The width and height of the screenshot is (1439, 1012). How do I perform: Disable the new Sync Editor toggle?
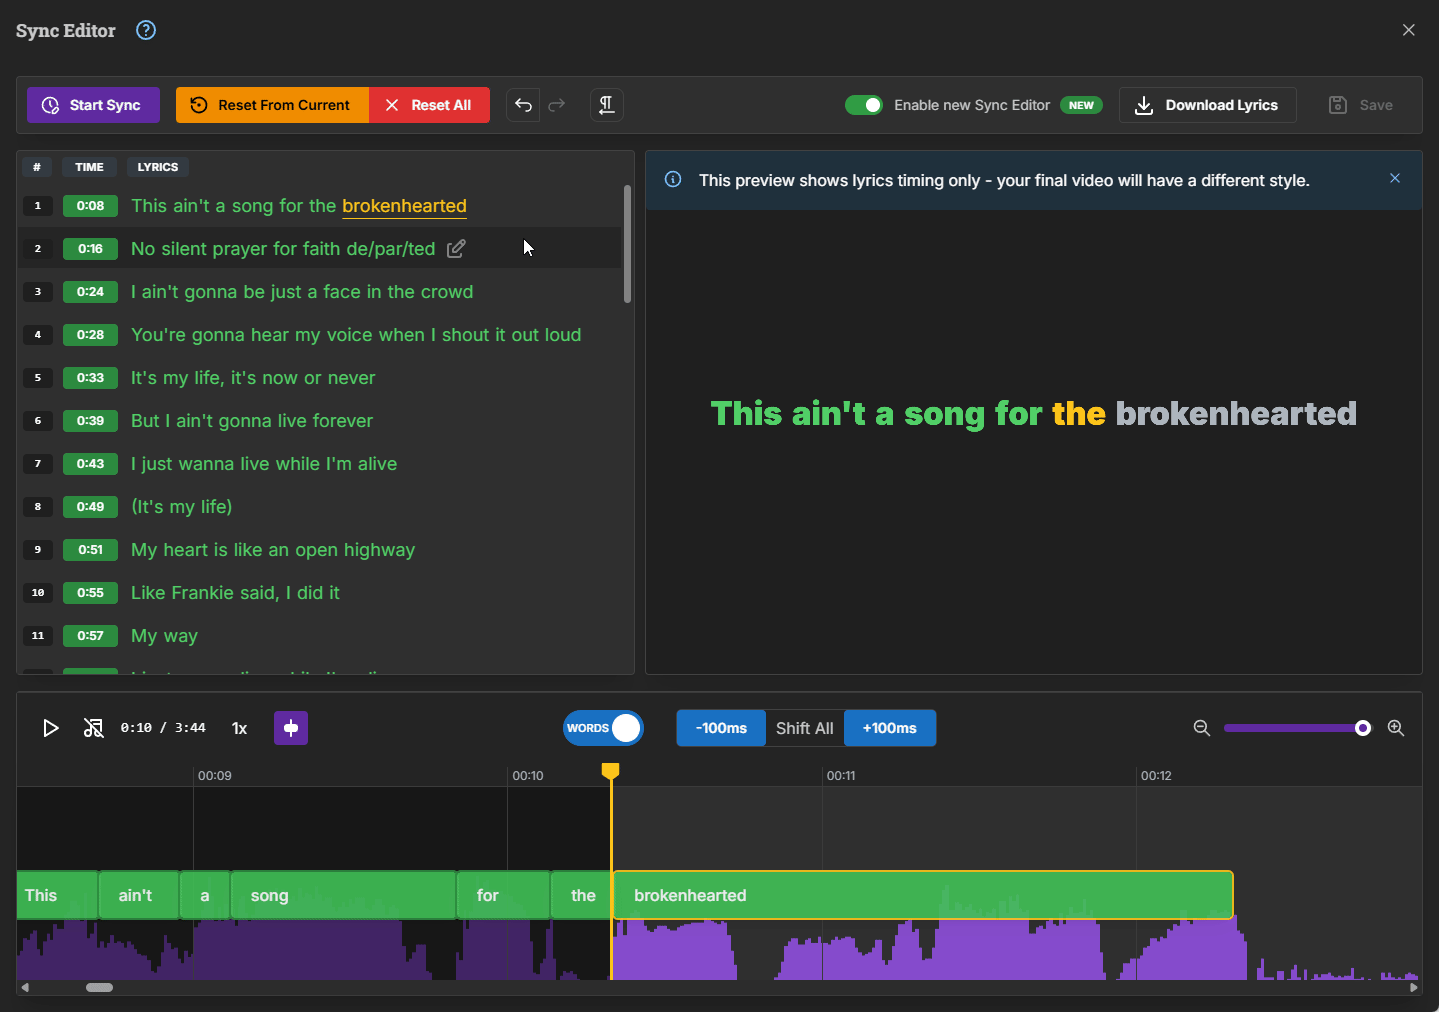pyautogui.click(x=864, y=105)
